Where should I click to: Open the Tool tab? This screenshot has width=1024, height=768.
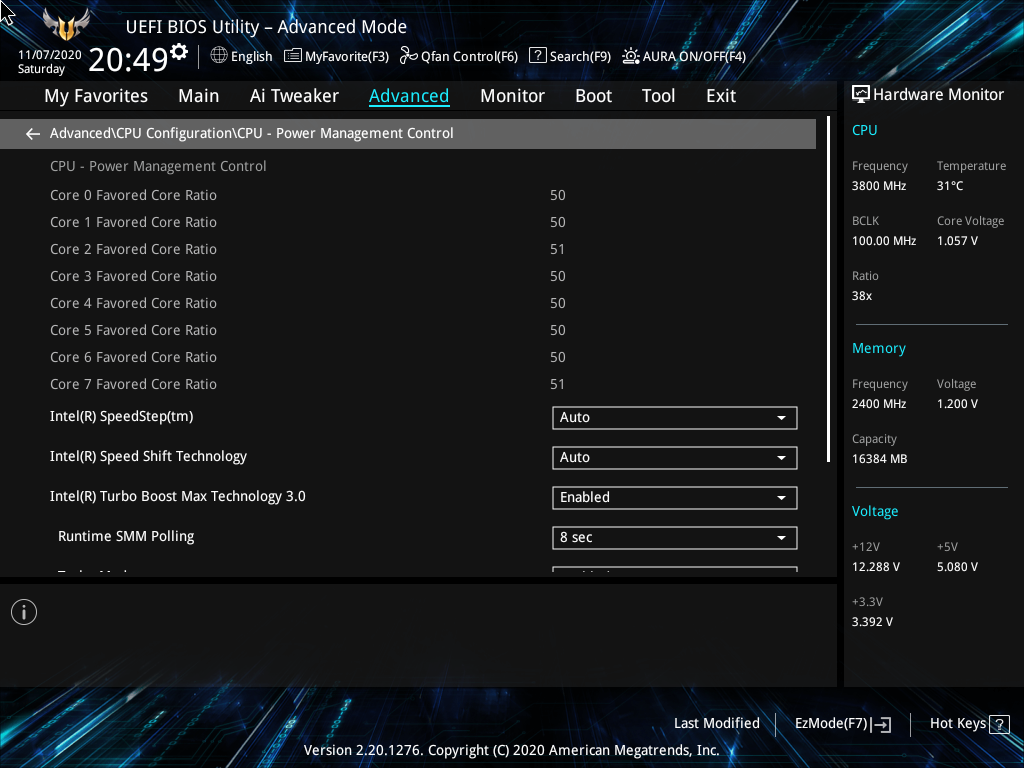(x=658, y=96)
